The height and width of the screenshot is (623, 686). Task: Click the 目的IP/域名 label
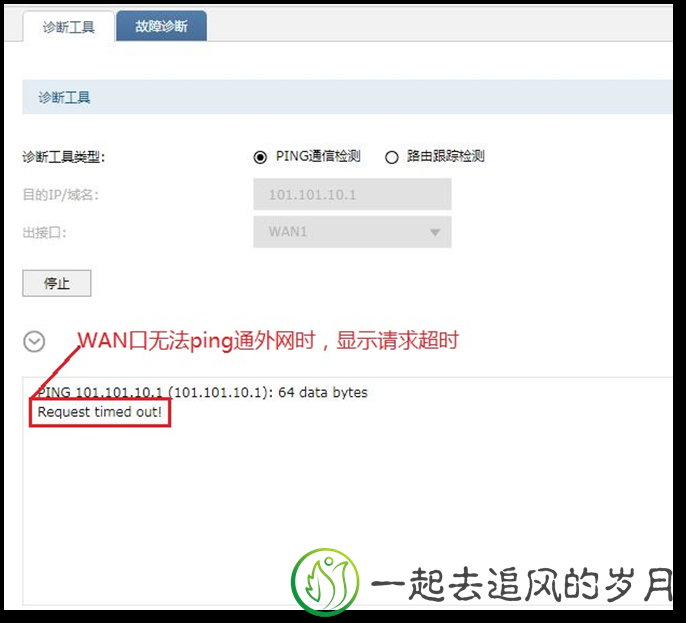pos(61,195)
